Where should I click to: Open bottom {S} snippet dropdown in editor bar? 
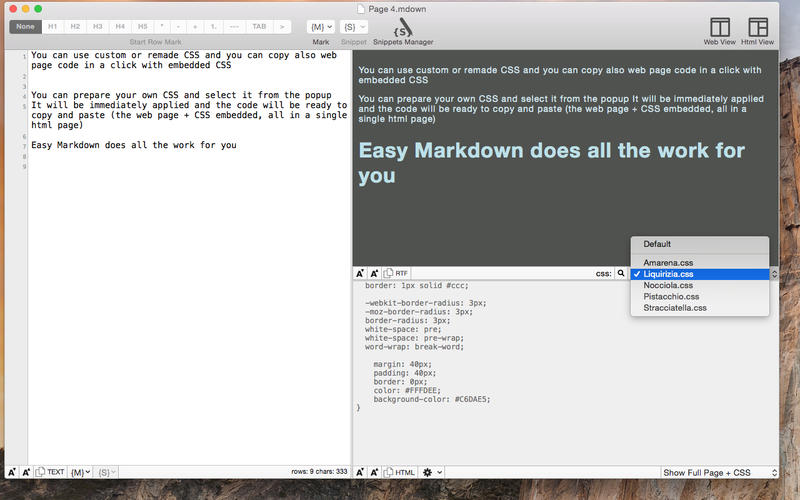click(x=107, y=472)
